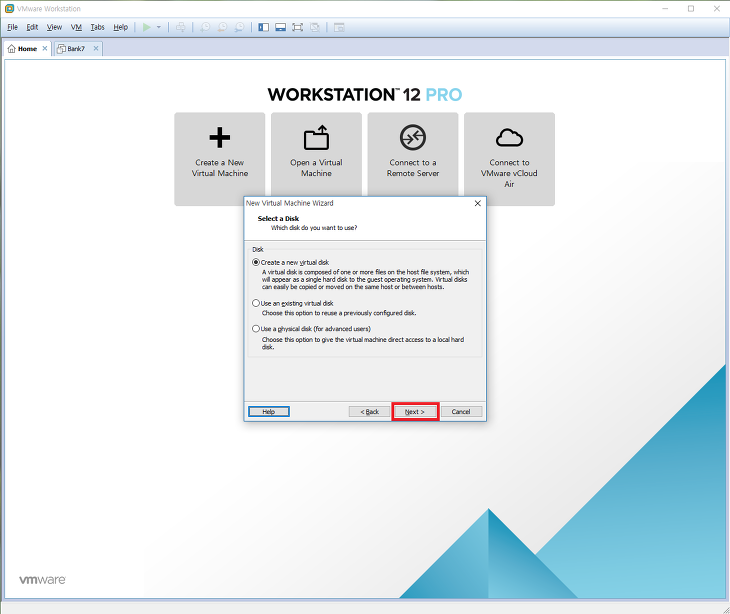This screenshot has width=730, height=614.
Task: Click the Send Ctrl+Alt+Del toolbar icon
Action: pos(181,27)
